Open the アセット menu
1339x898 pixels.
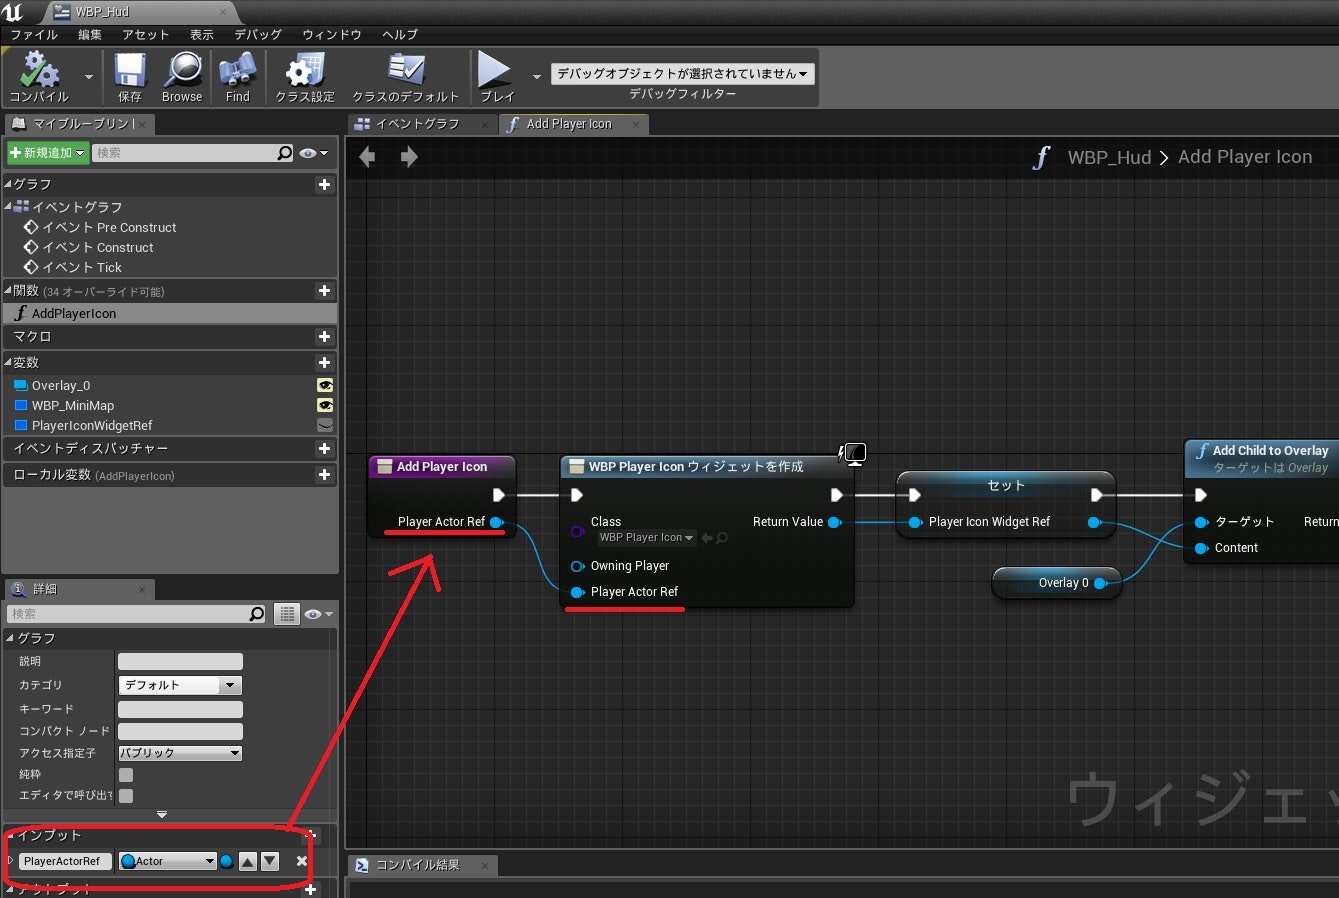(146, 35)
